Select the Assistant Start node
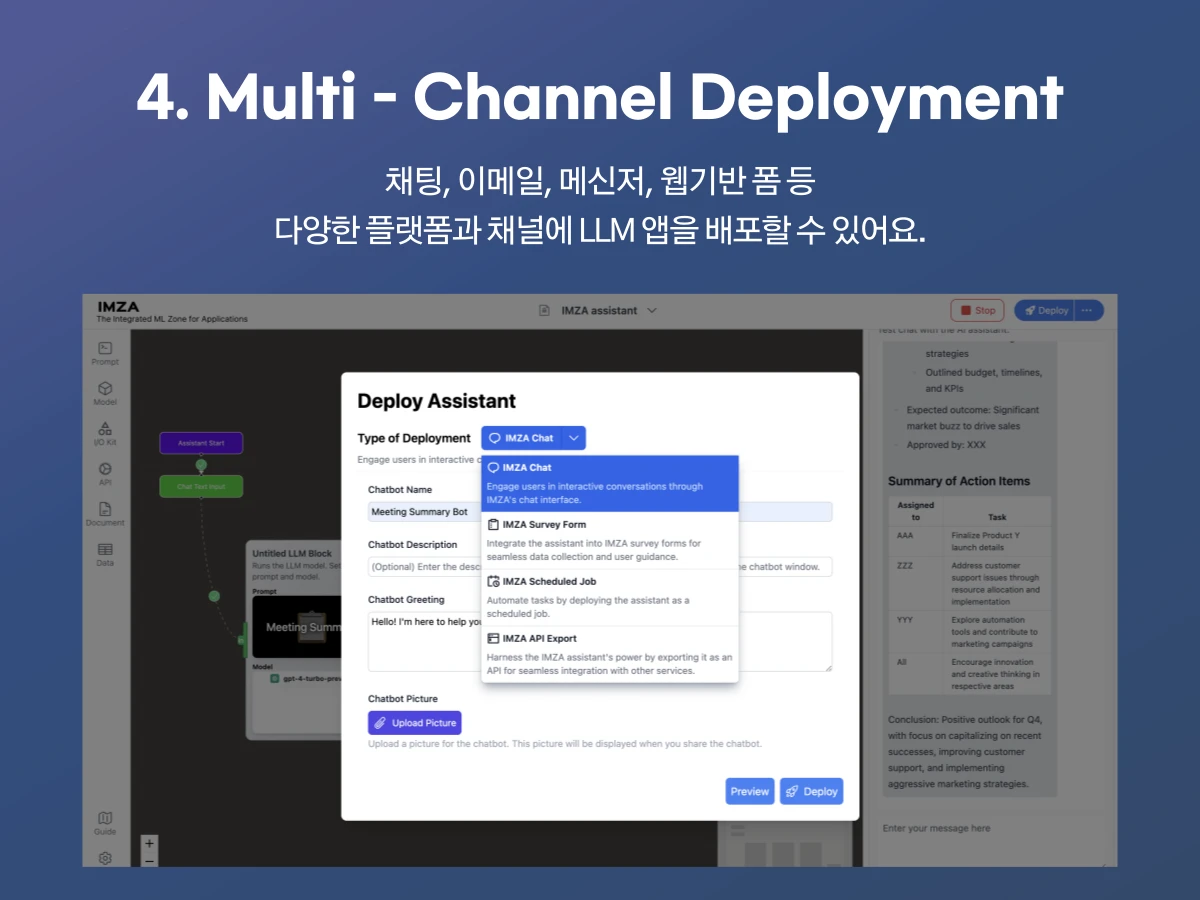The width and height of the screenshot is (1200, 900). (x=201, y=443)
